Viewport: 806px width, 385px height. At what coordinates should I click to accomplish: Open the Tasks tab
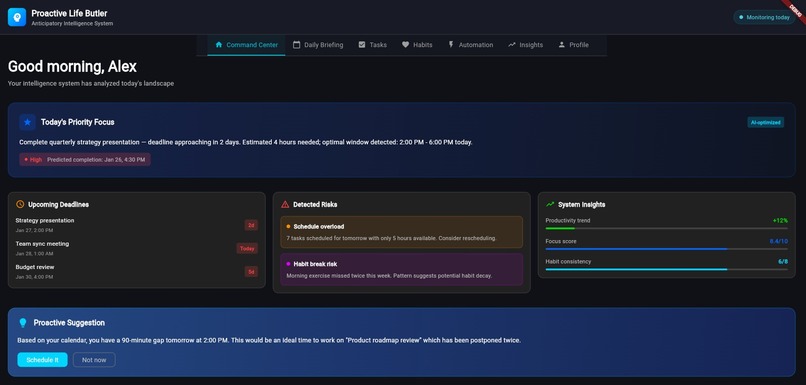[373, 45]
